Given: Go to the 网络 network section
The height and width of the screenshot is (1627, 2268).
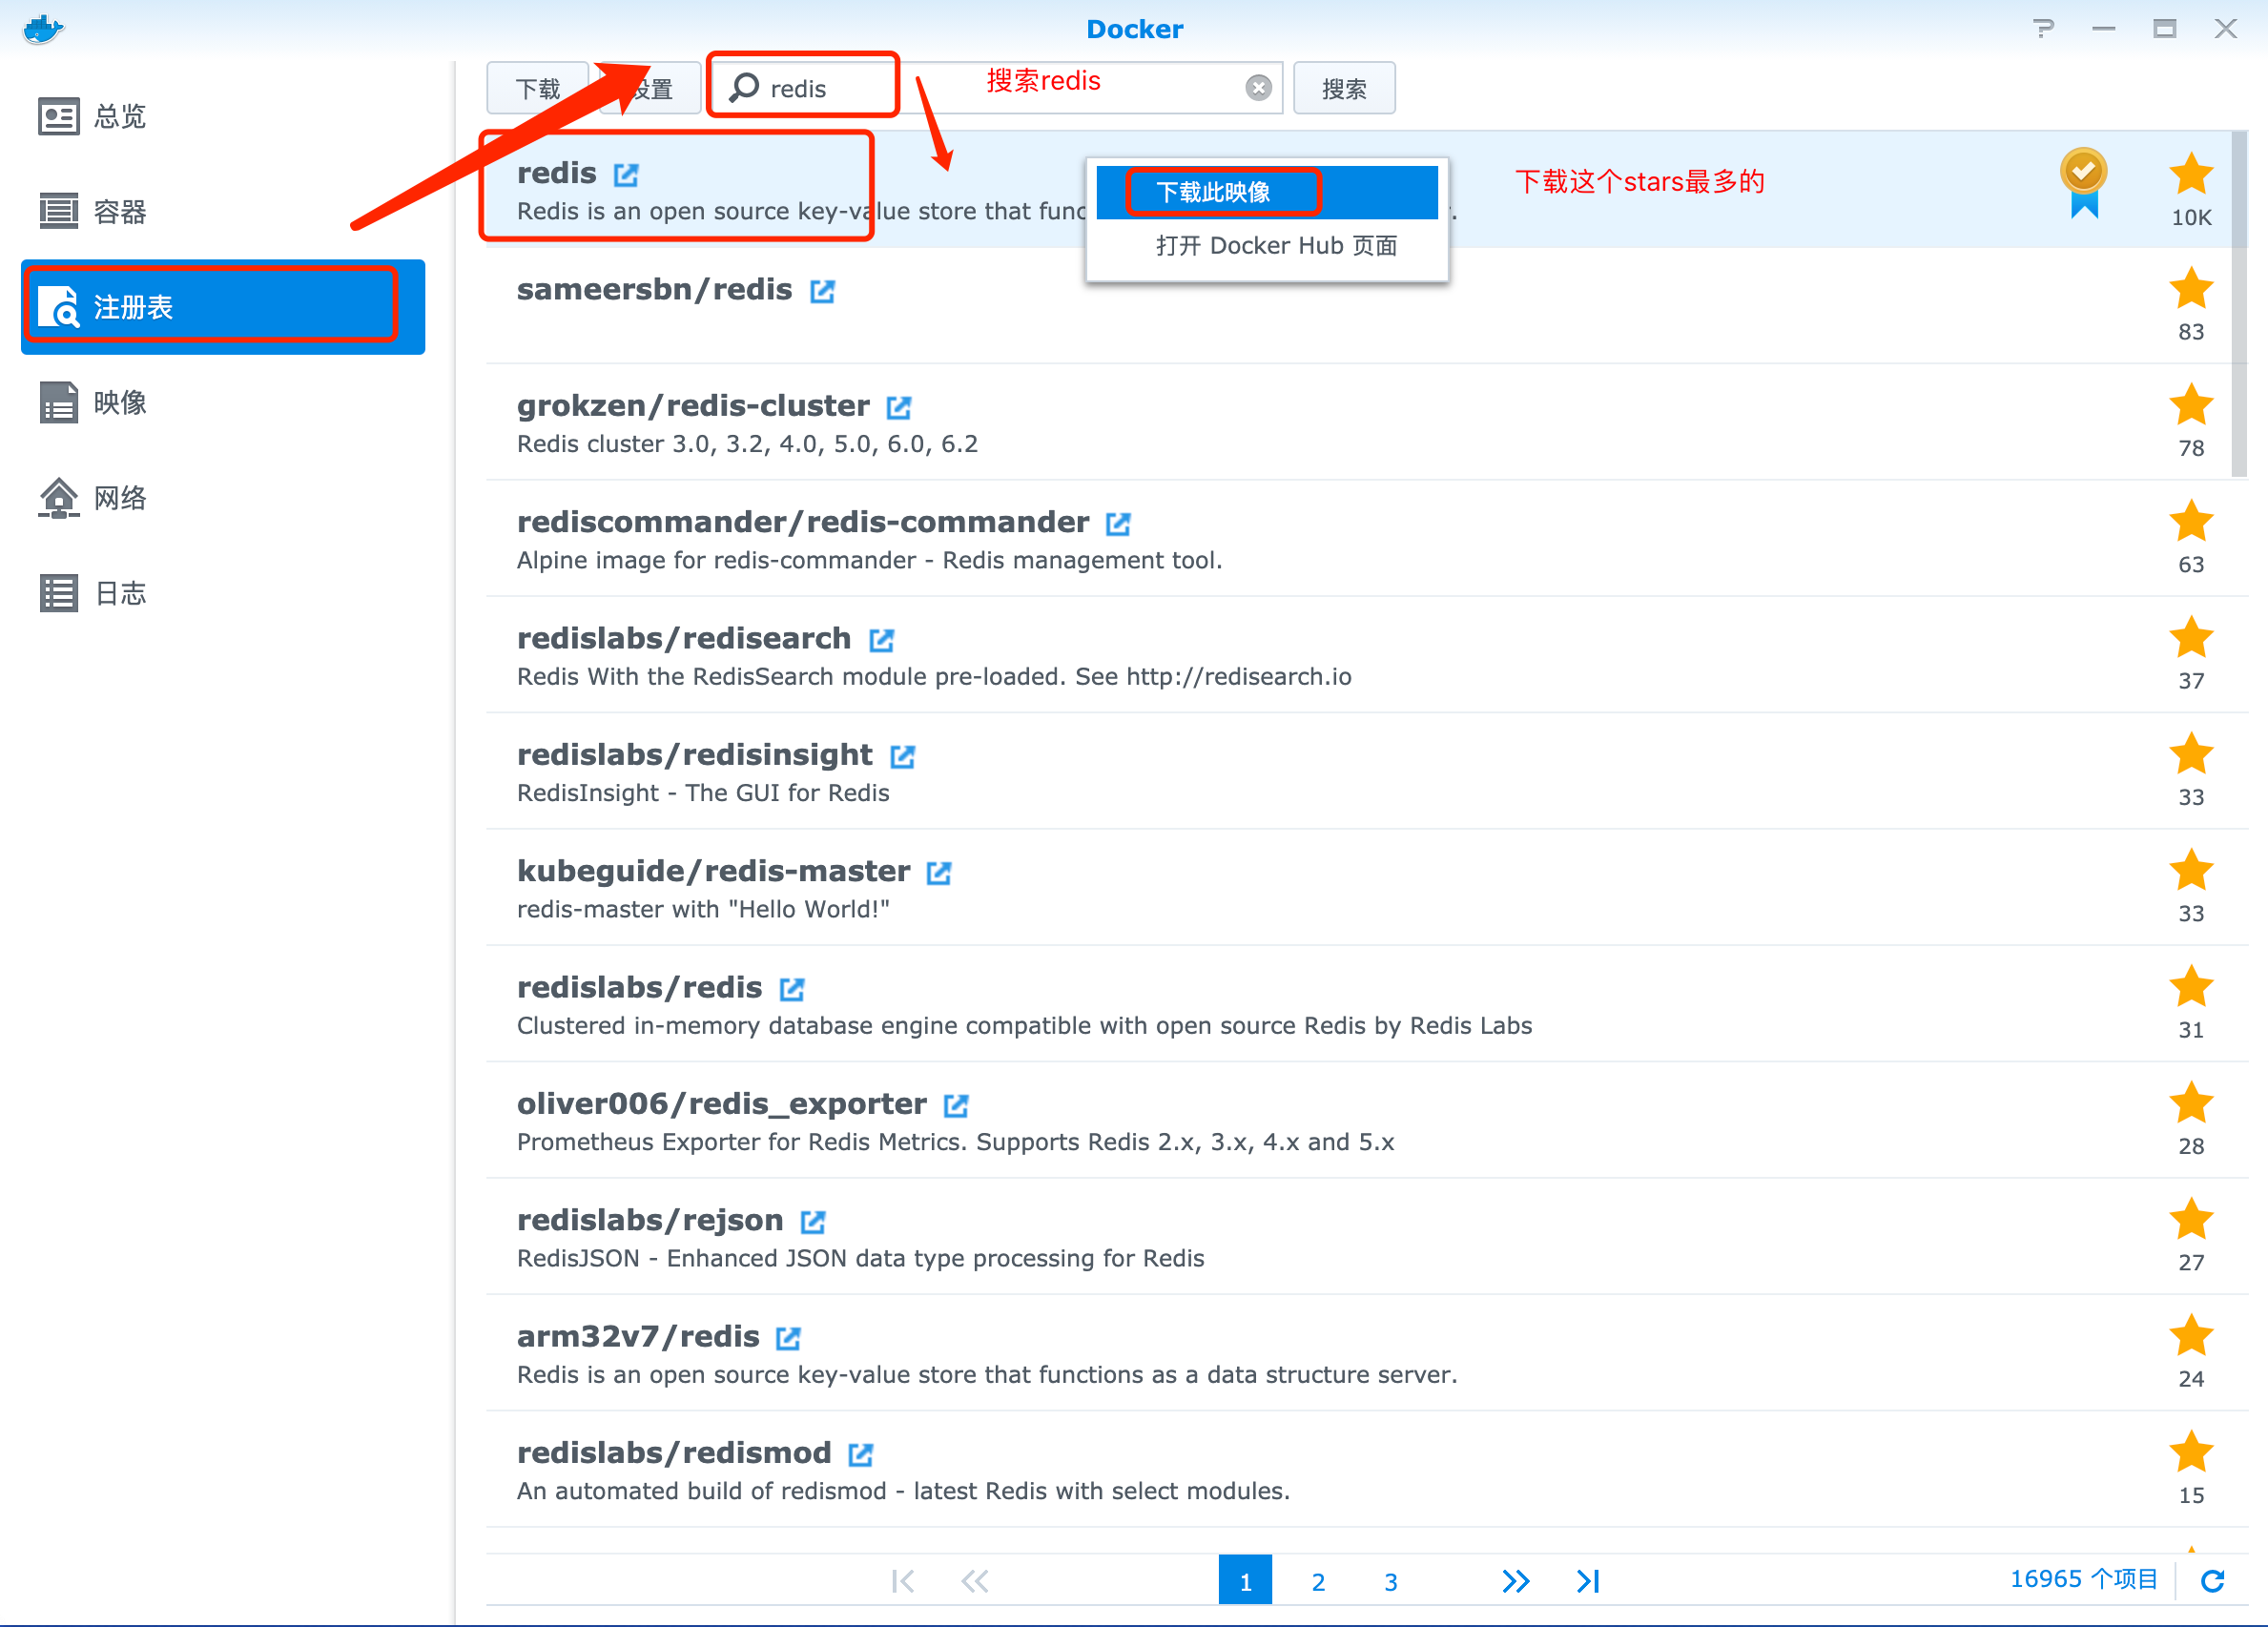Looking at the screenshot, I should pos(120,498).
